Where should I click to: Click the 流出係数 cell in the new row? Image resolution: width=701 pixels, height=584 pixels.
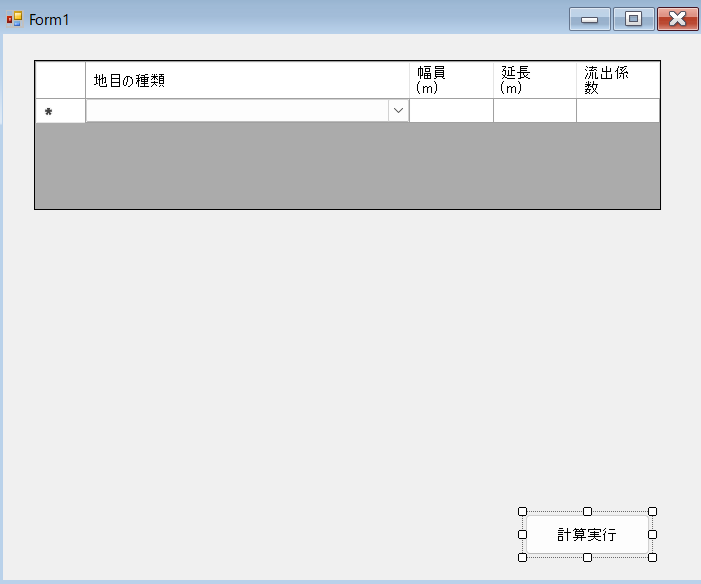point(617,111)
